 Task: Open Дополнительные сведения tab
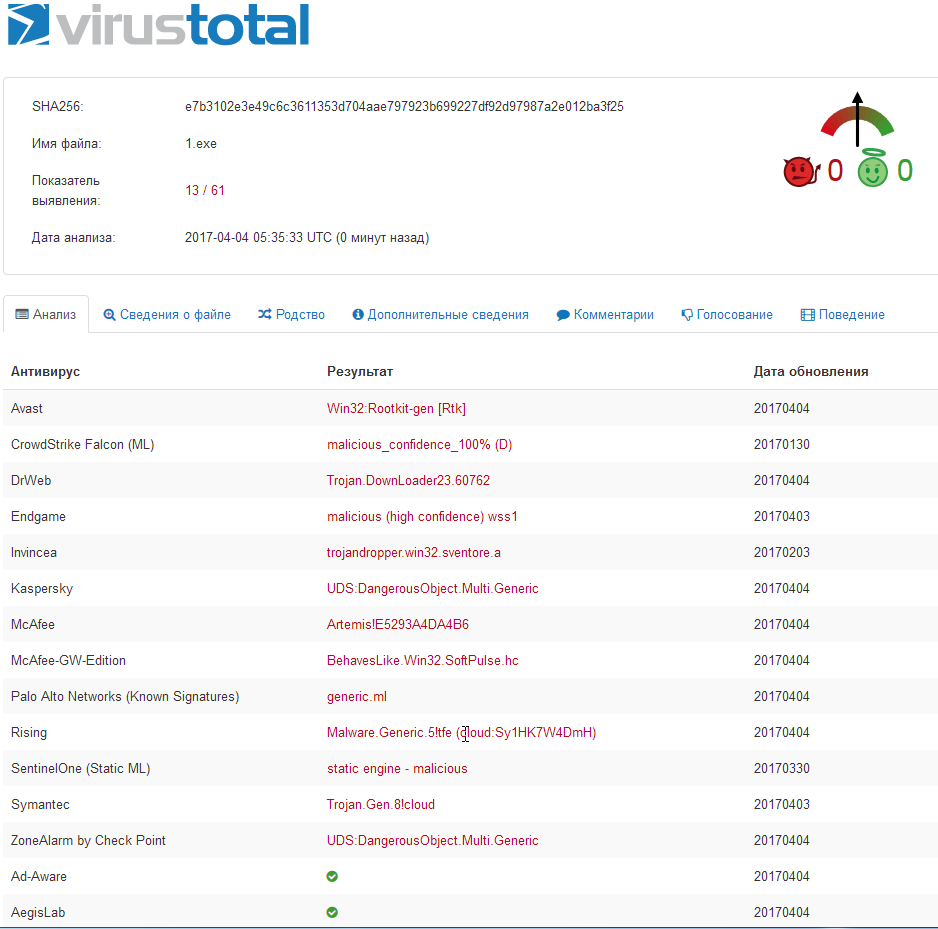pyautogui.click(x=440, y=314)
